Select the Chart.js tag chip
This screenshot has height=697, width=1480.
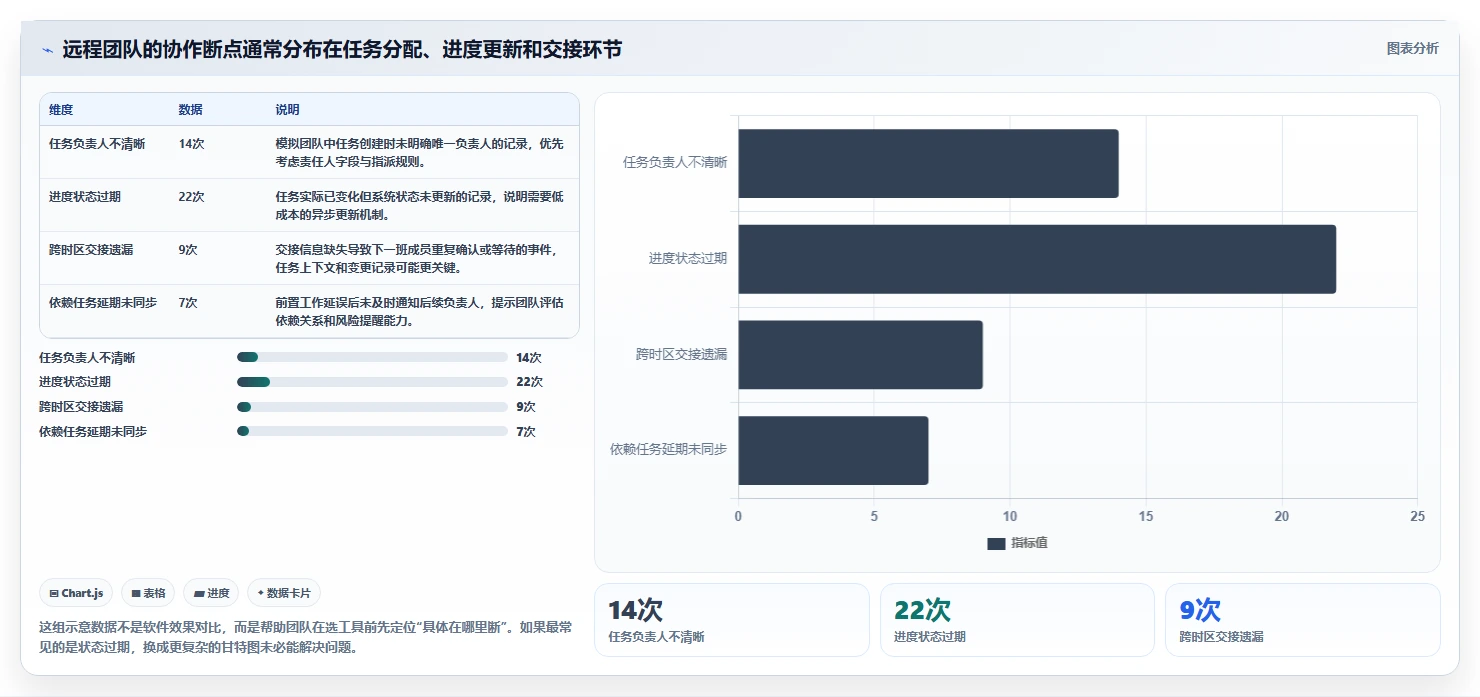pyautogui.click(x=76, y=593)
